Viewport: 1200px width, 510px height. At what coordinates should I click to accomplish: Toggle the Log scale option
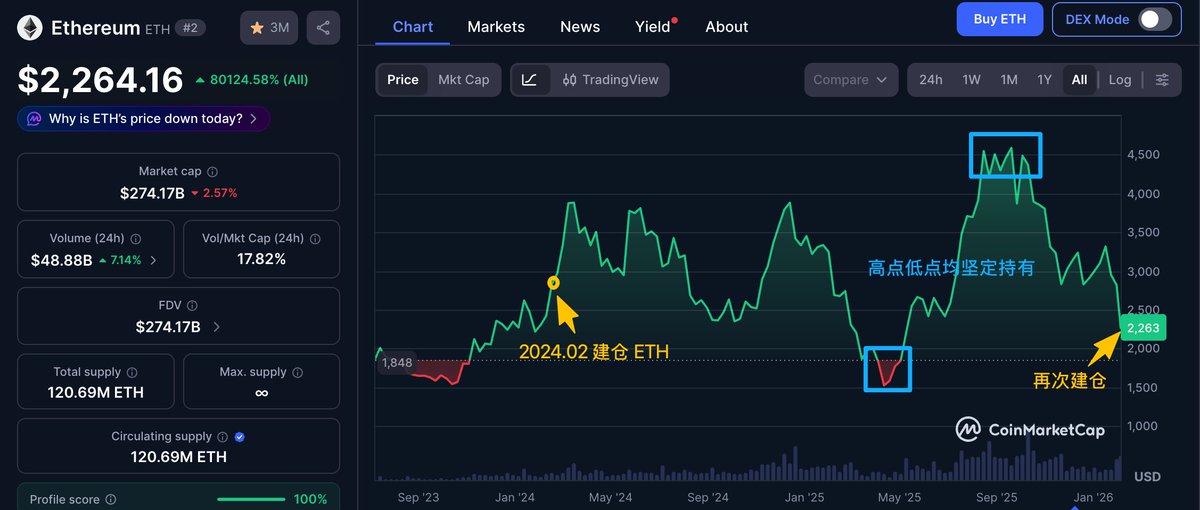pos(1120,80)
